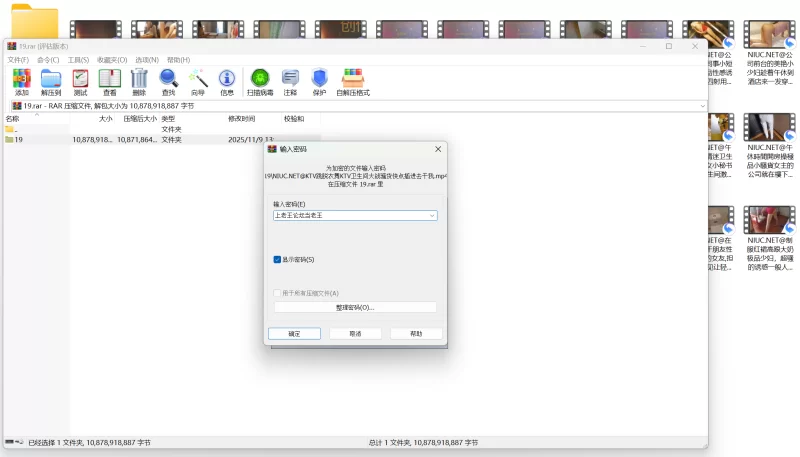
Task: Click the 自解压格式 (SFX) toolbar icon
Action: click(x=353, y=82)
